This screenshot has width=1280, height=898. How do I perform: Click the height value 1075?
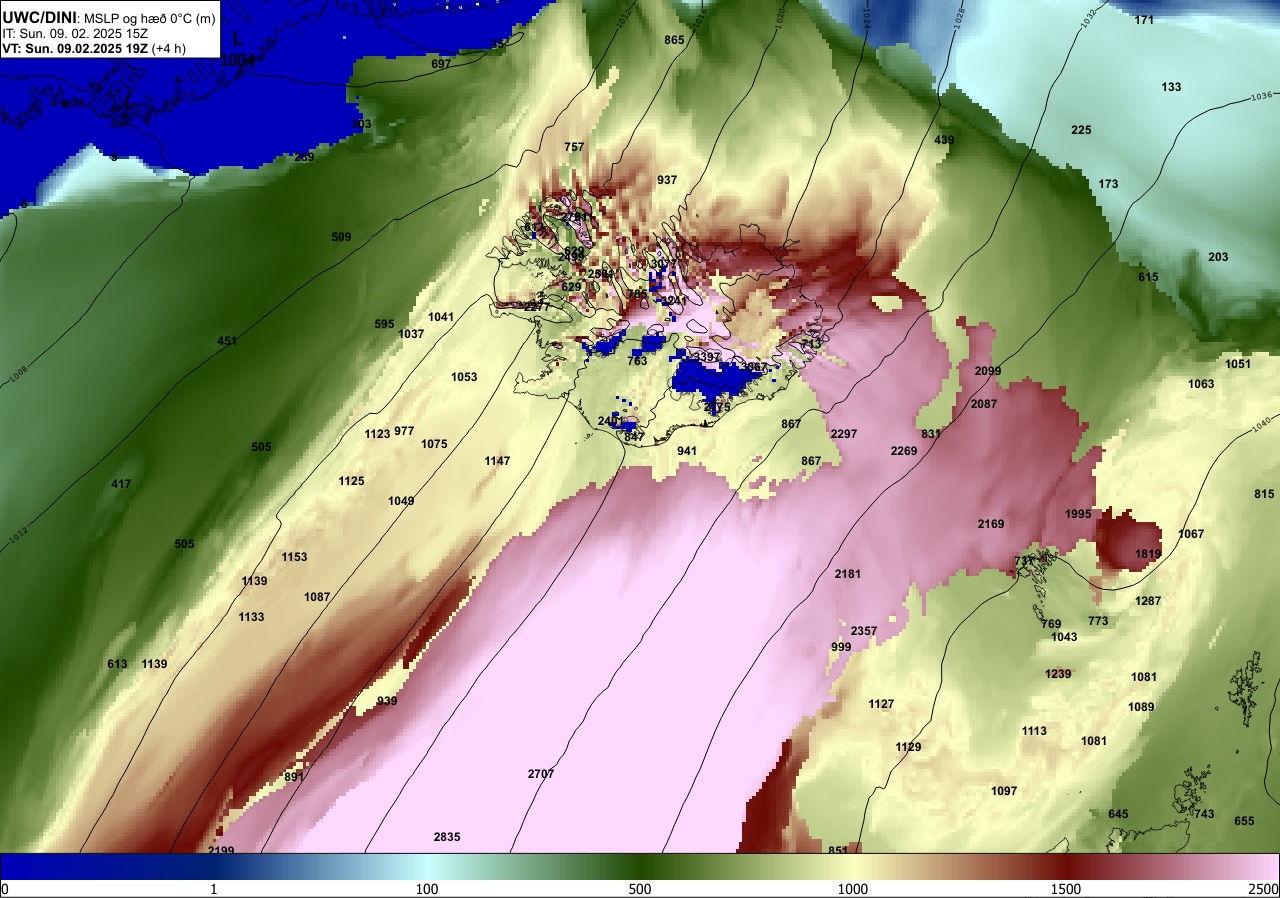(434, 444)
